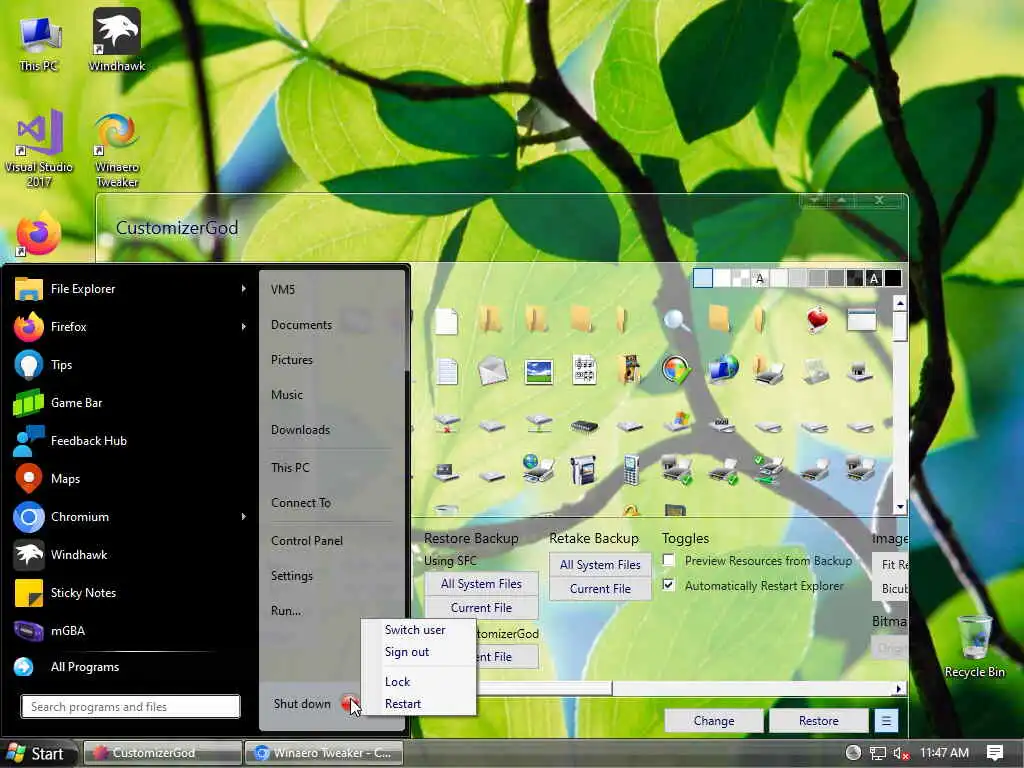The height and width of the screenshot is (768, 1024).
Task: Open the Recycle Bin on desktop
Action: coord(974,647)
